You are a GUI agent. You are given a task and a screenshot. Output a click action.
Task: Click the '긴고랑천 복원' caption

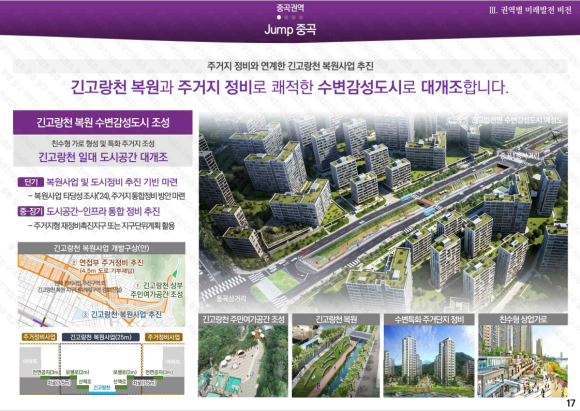coord(336,319)
